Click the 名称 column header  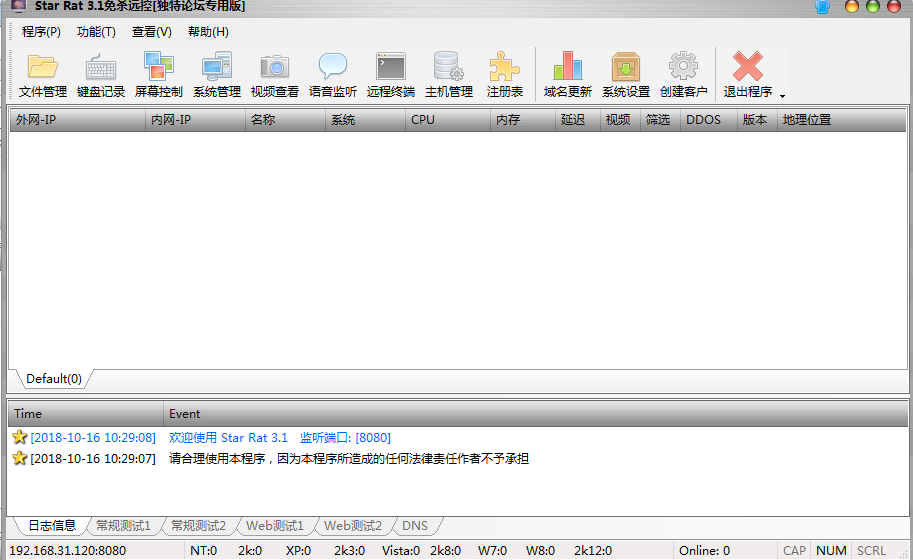pos(285,120)
